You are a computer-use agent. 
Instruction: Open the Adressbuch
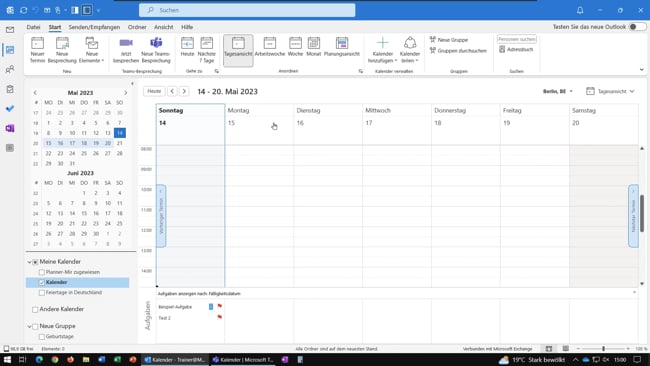click(516, 49)
